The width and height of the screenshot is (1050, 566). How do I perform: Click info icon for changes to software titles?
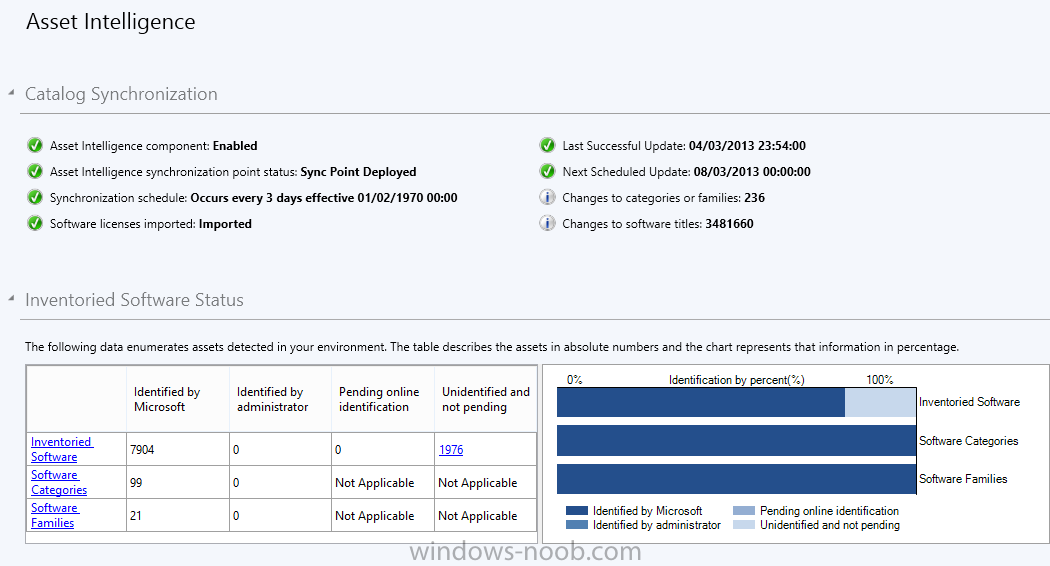click(x=547, y=224)
